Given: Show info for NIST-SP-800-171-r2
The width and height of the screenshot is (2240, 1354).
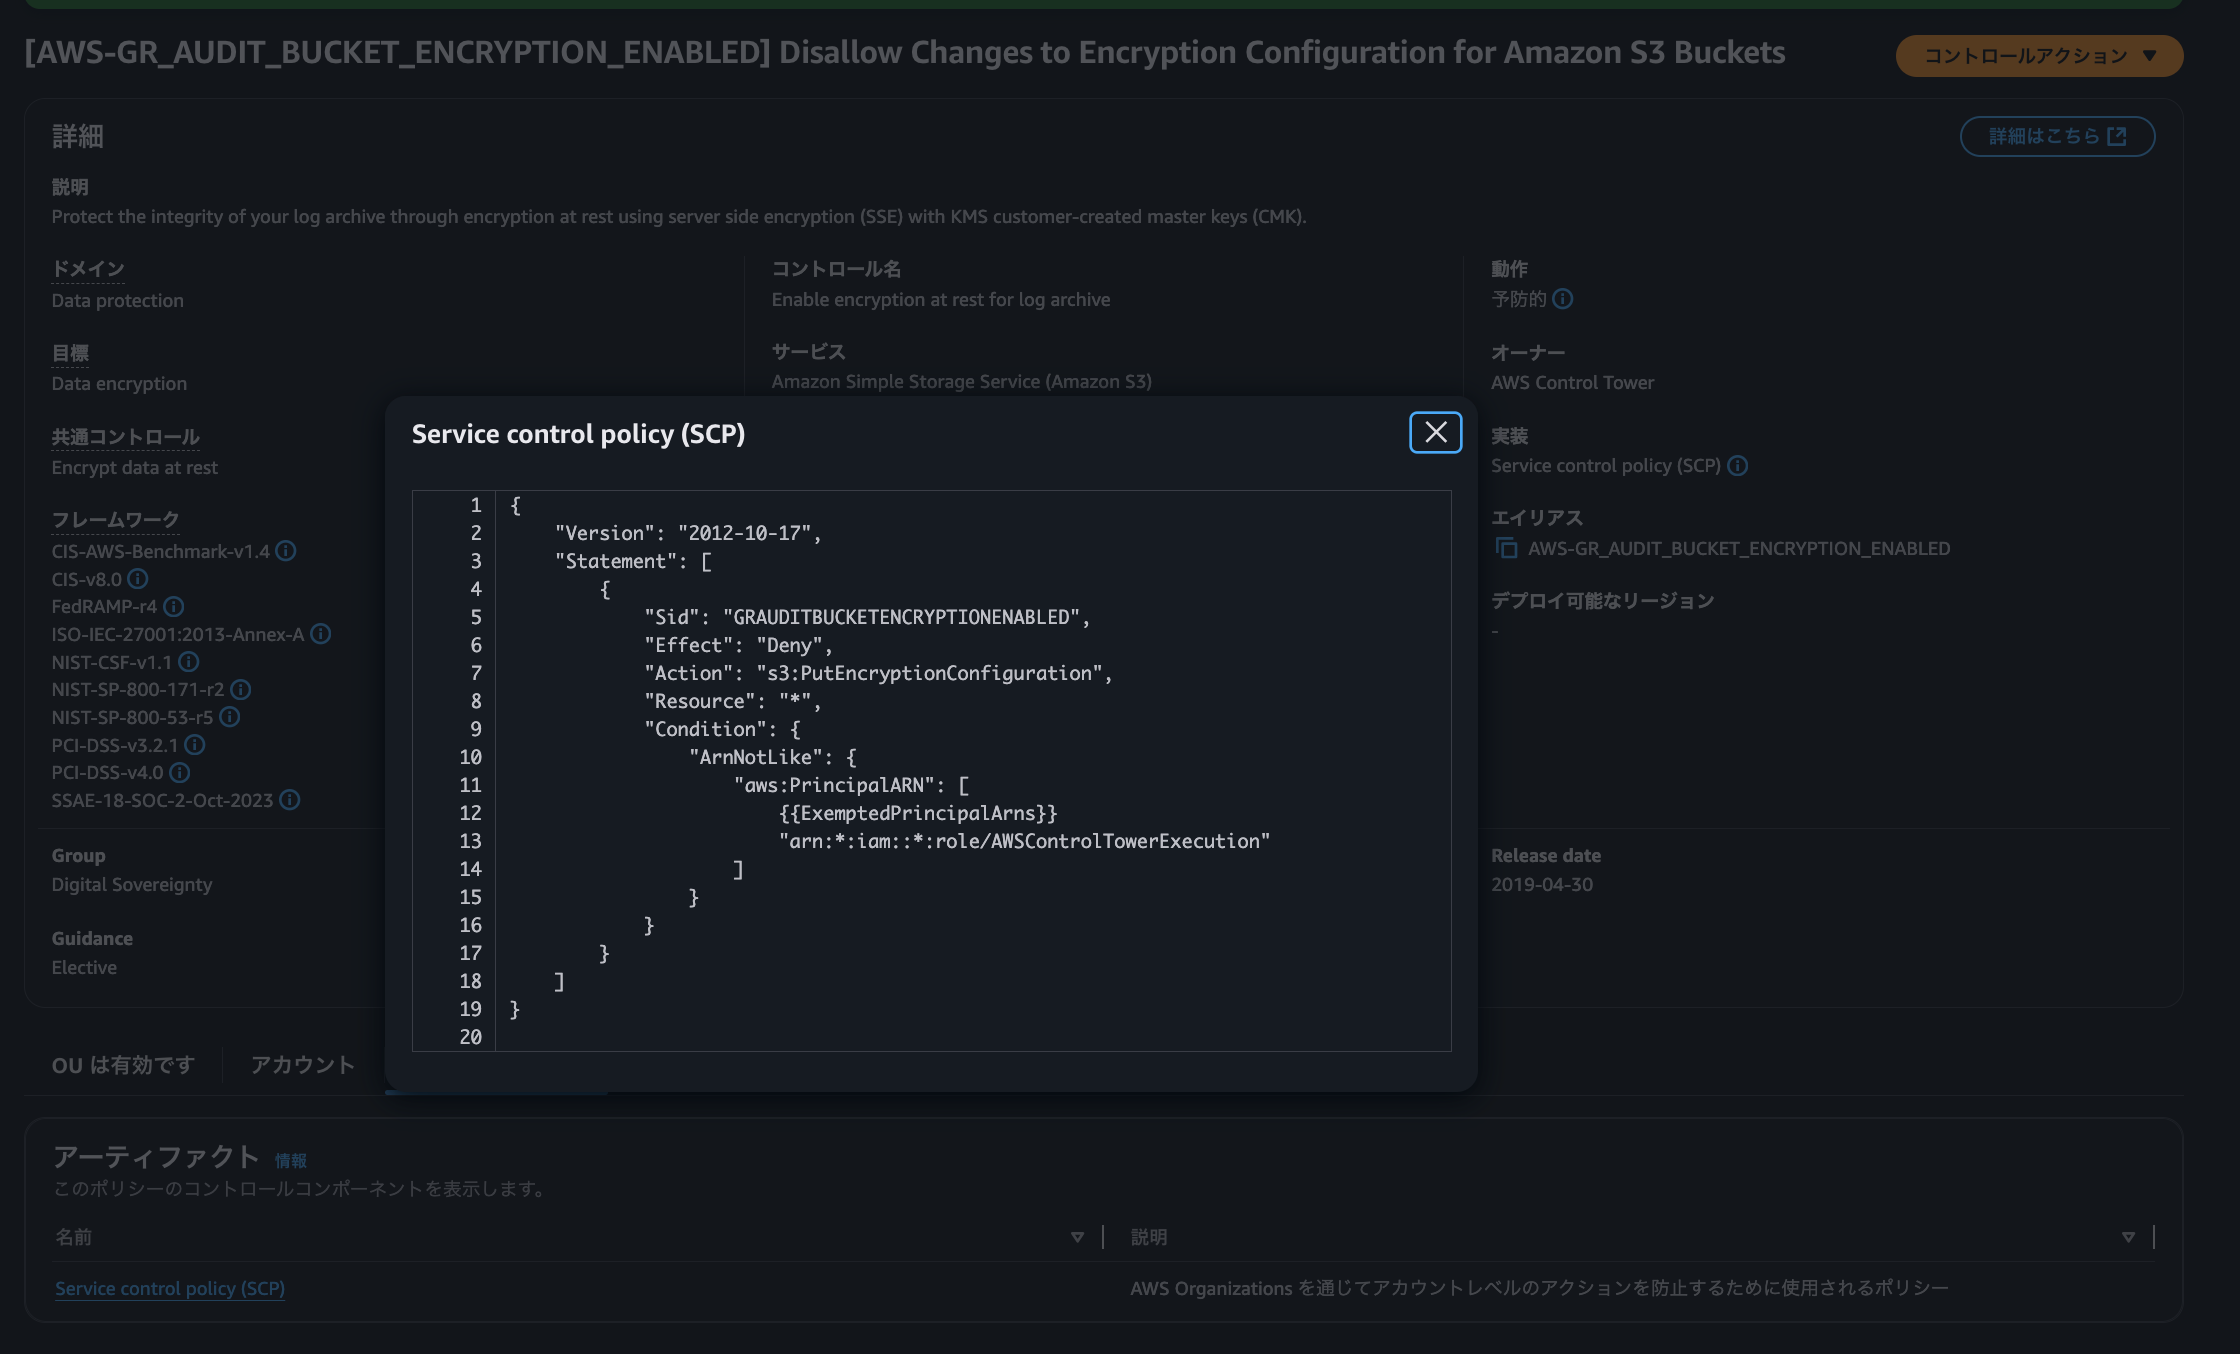Looking at the screenshot, I should coord(241,690).
